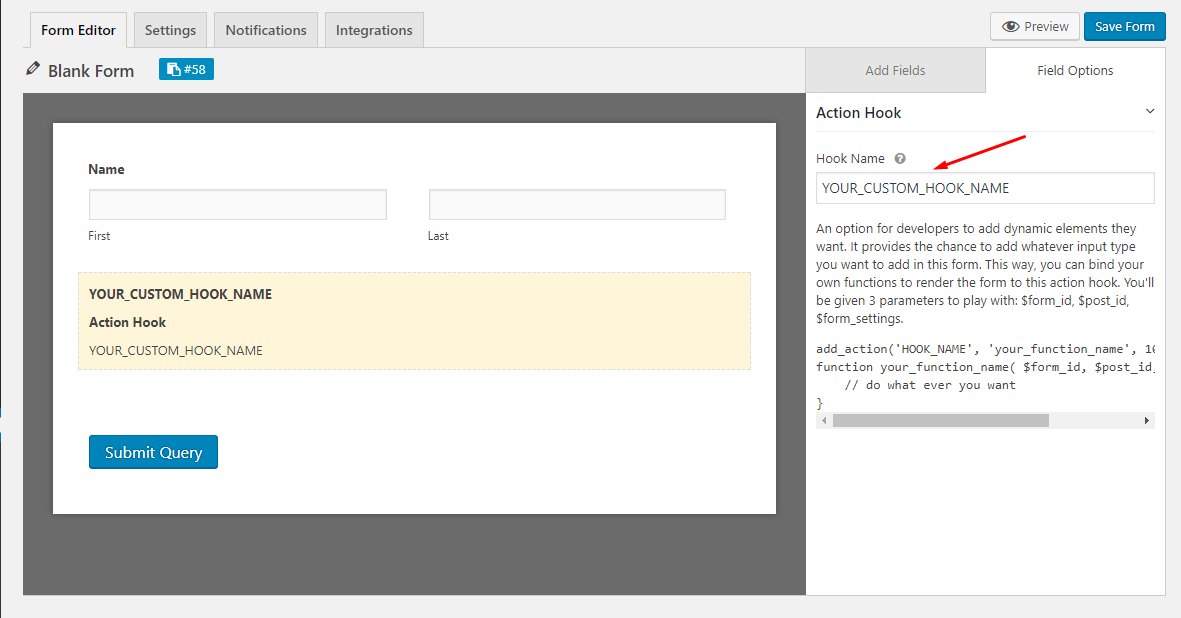The width and height of the screenshot is (1181, 618).
Task: Click the pencil icon beside Blank Form
Action: 33,70
